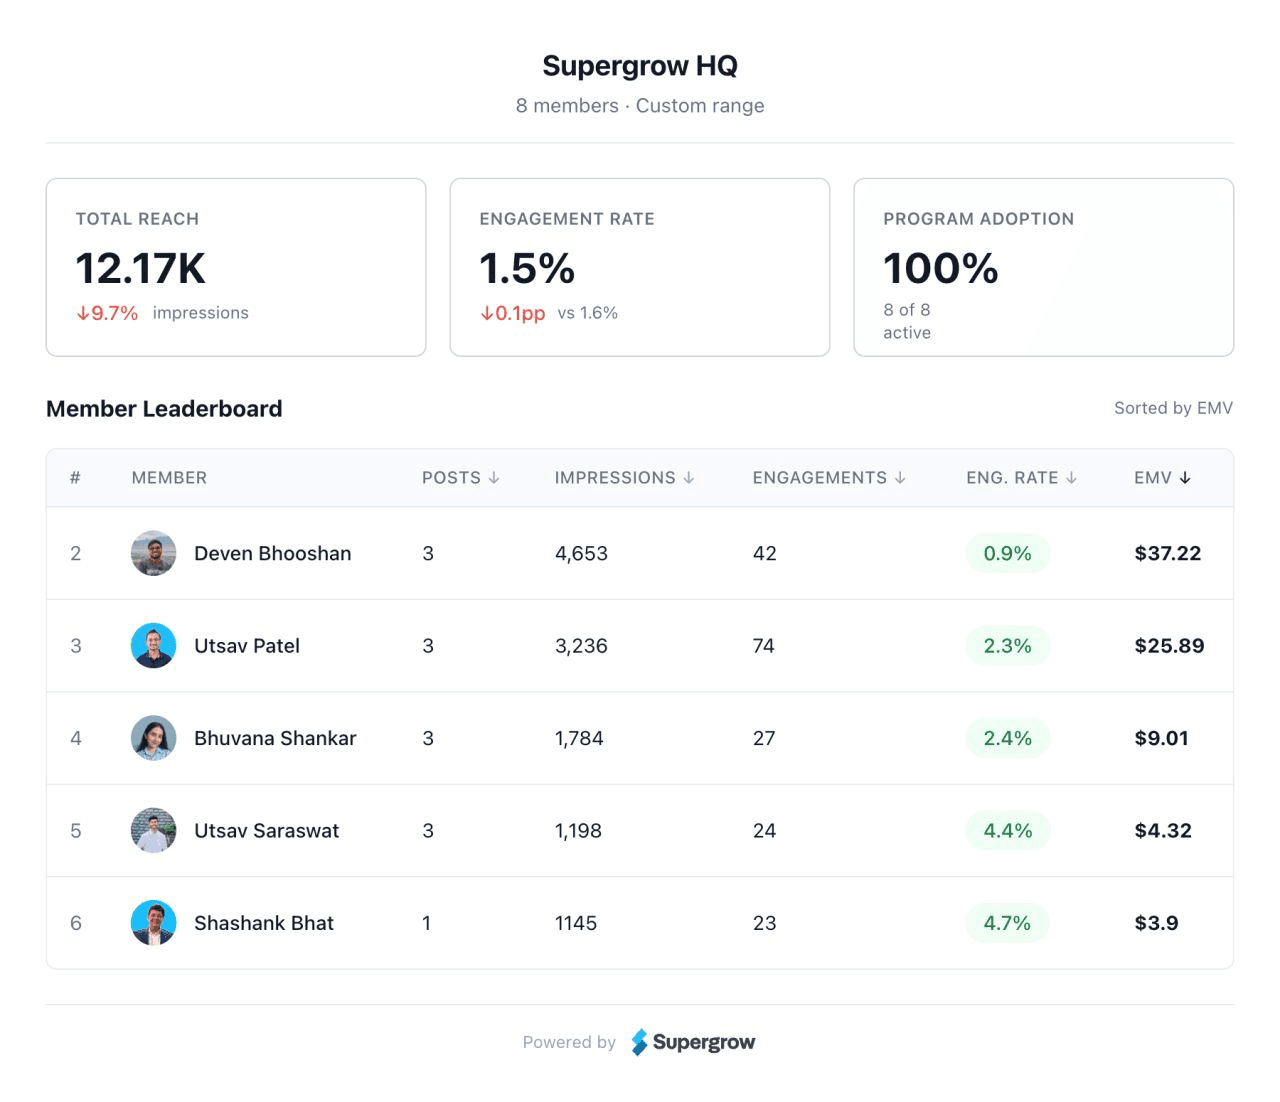
Task: Click the 1,784 impressions cell
Action: click(x=579, y=738)
